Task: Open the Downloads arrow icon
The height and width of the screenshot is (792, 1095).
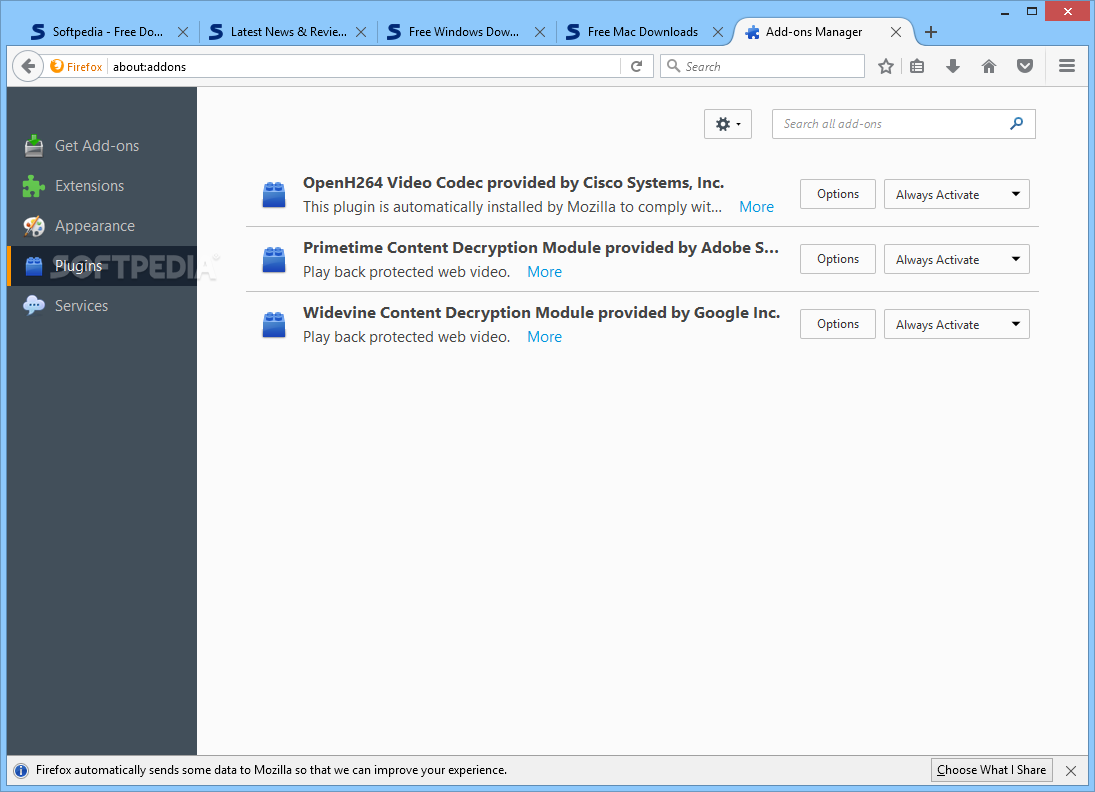Action: [x=953, y=66]
